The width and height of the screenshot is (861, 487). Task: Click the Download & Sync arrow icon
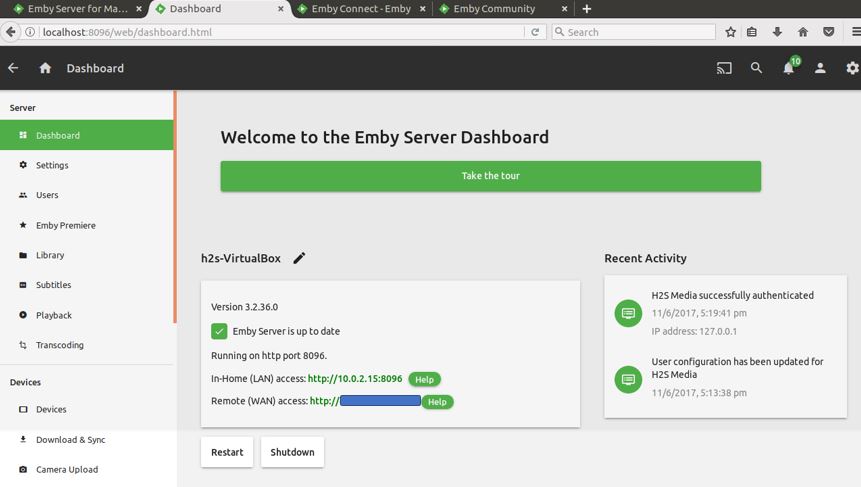(x=23, y=439)
